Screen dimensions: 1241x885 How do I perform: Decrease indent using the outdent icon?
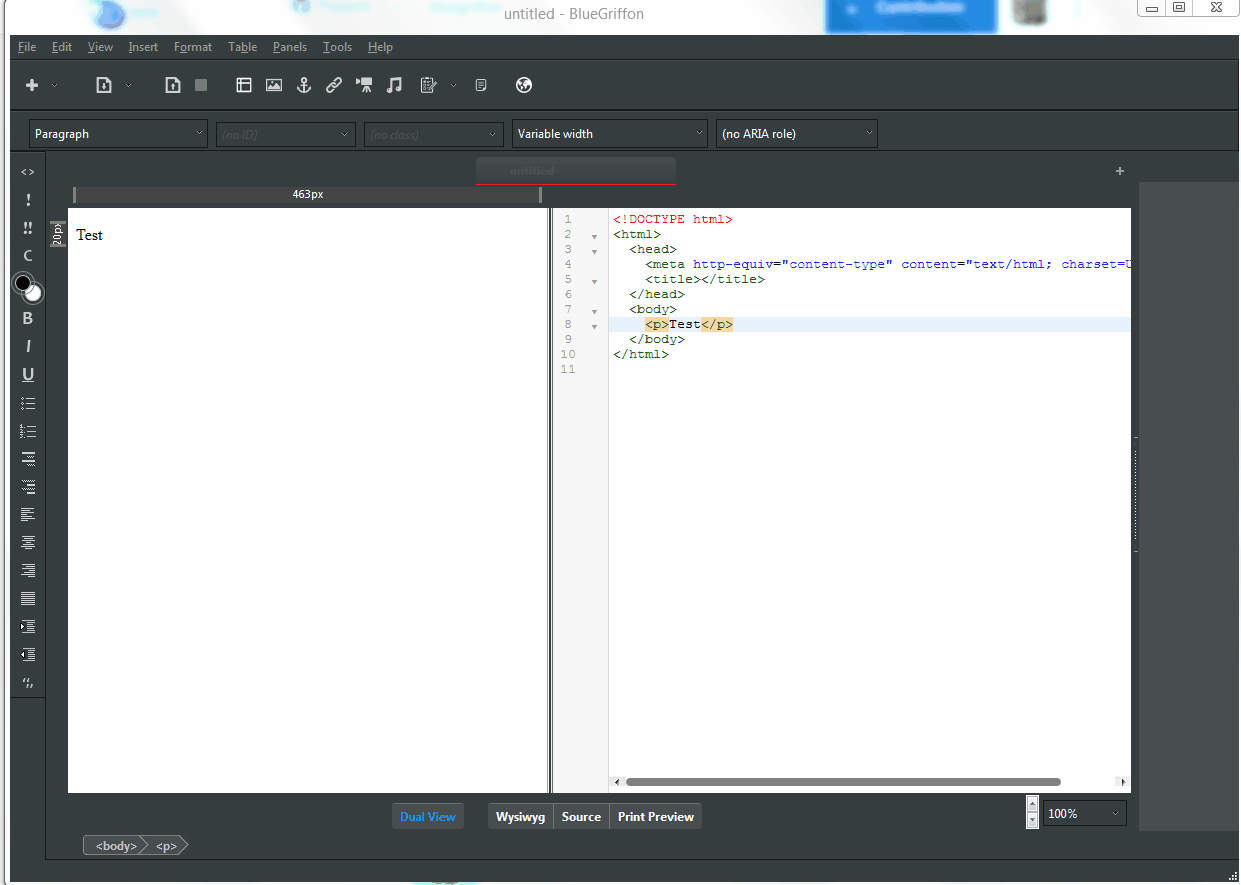[x=28, y=654]
